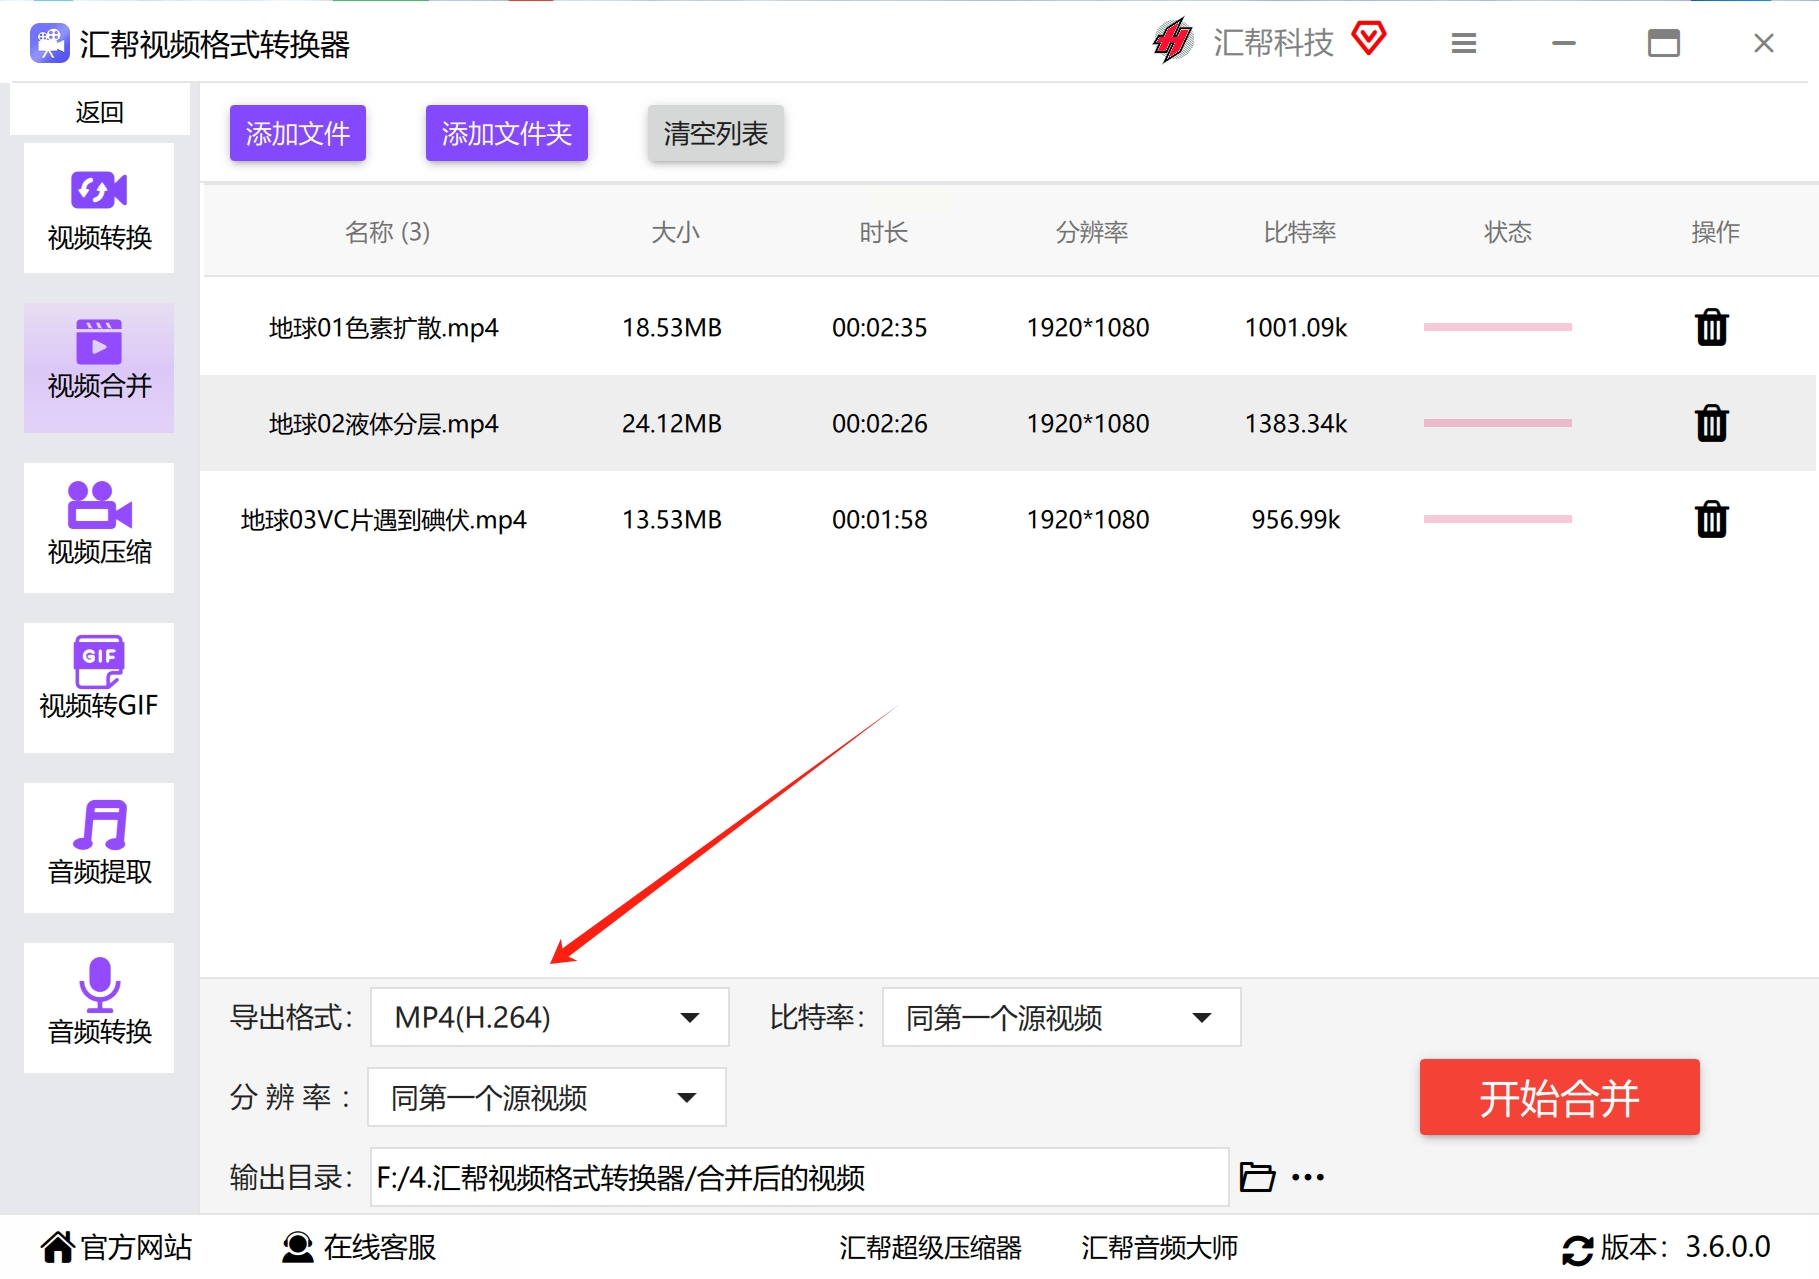Open the bitrate (比特率) dropdown
Screen dimensions: 1819x1279
click(1060, 1017)
